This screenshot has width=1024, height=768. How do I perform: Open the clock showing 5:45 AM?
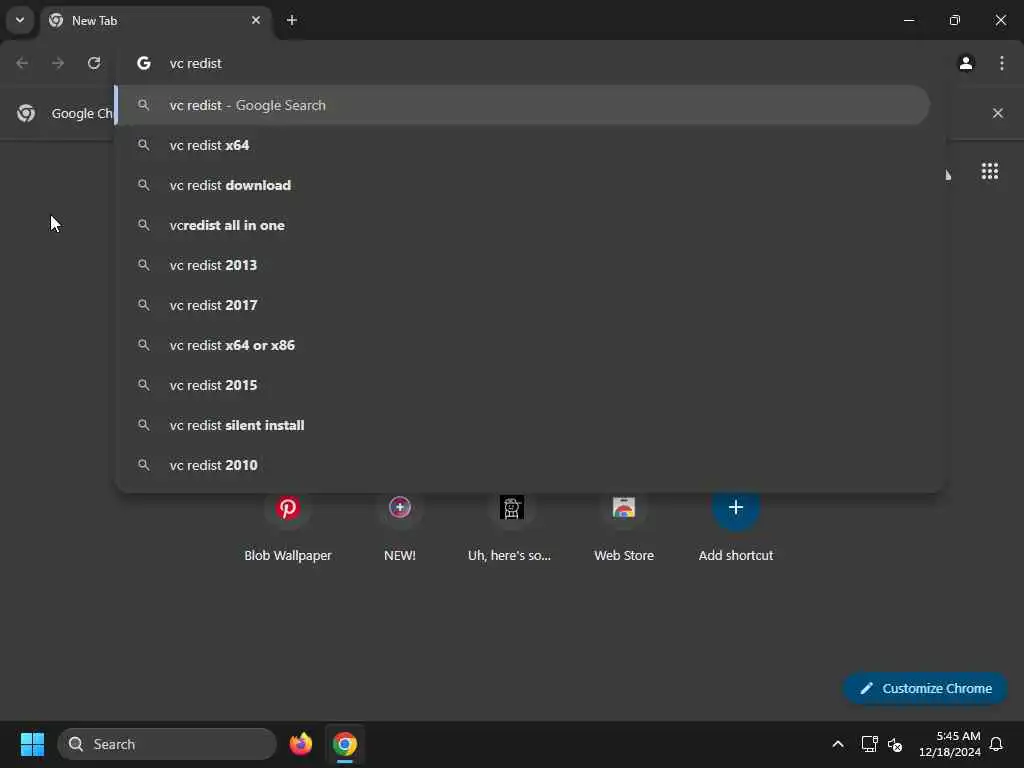coord(950,744)
